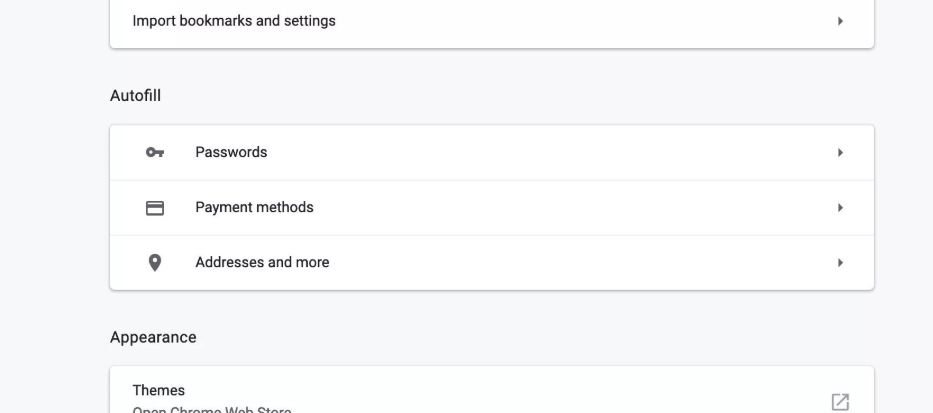Open the Passwords label
Viewport: 933px width, 413px height.
[x=231, y=153]
